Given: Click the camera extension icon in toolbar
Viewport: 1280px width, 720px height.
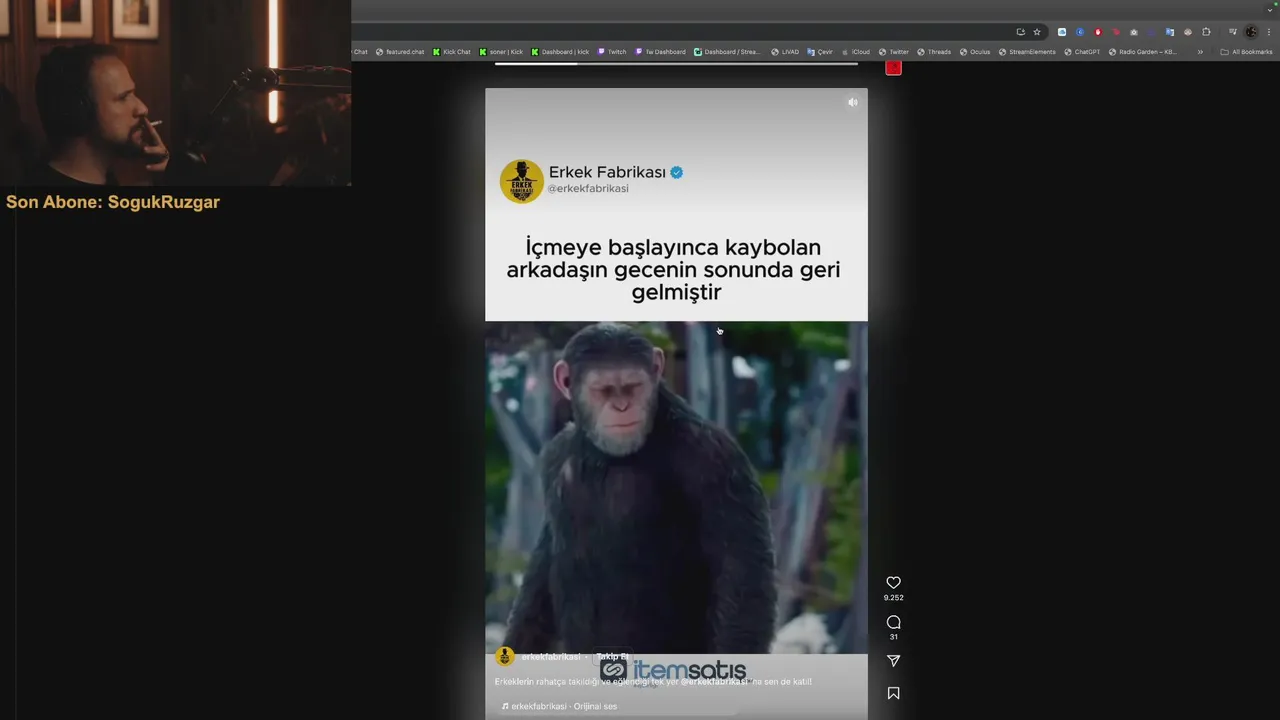Looking at the screenshot, I should pos(1134,32).
